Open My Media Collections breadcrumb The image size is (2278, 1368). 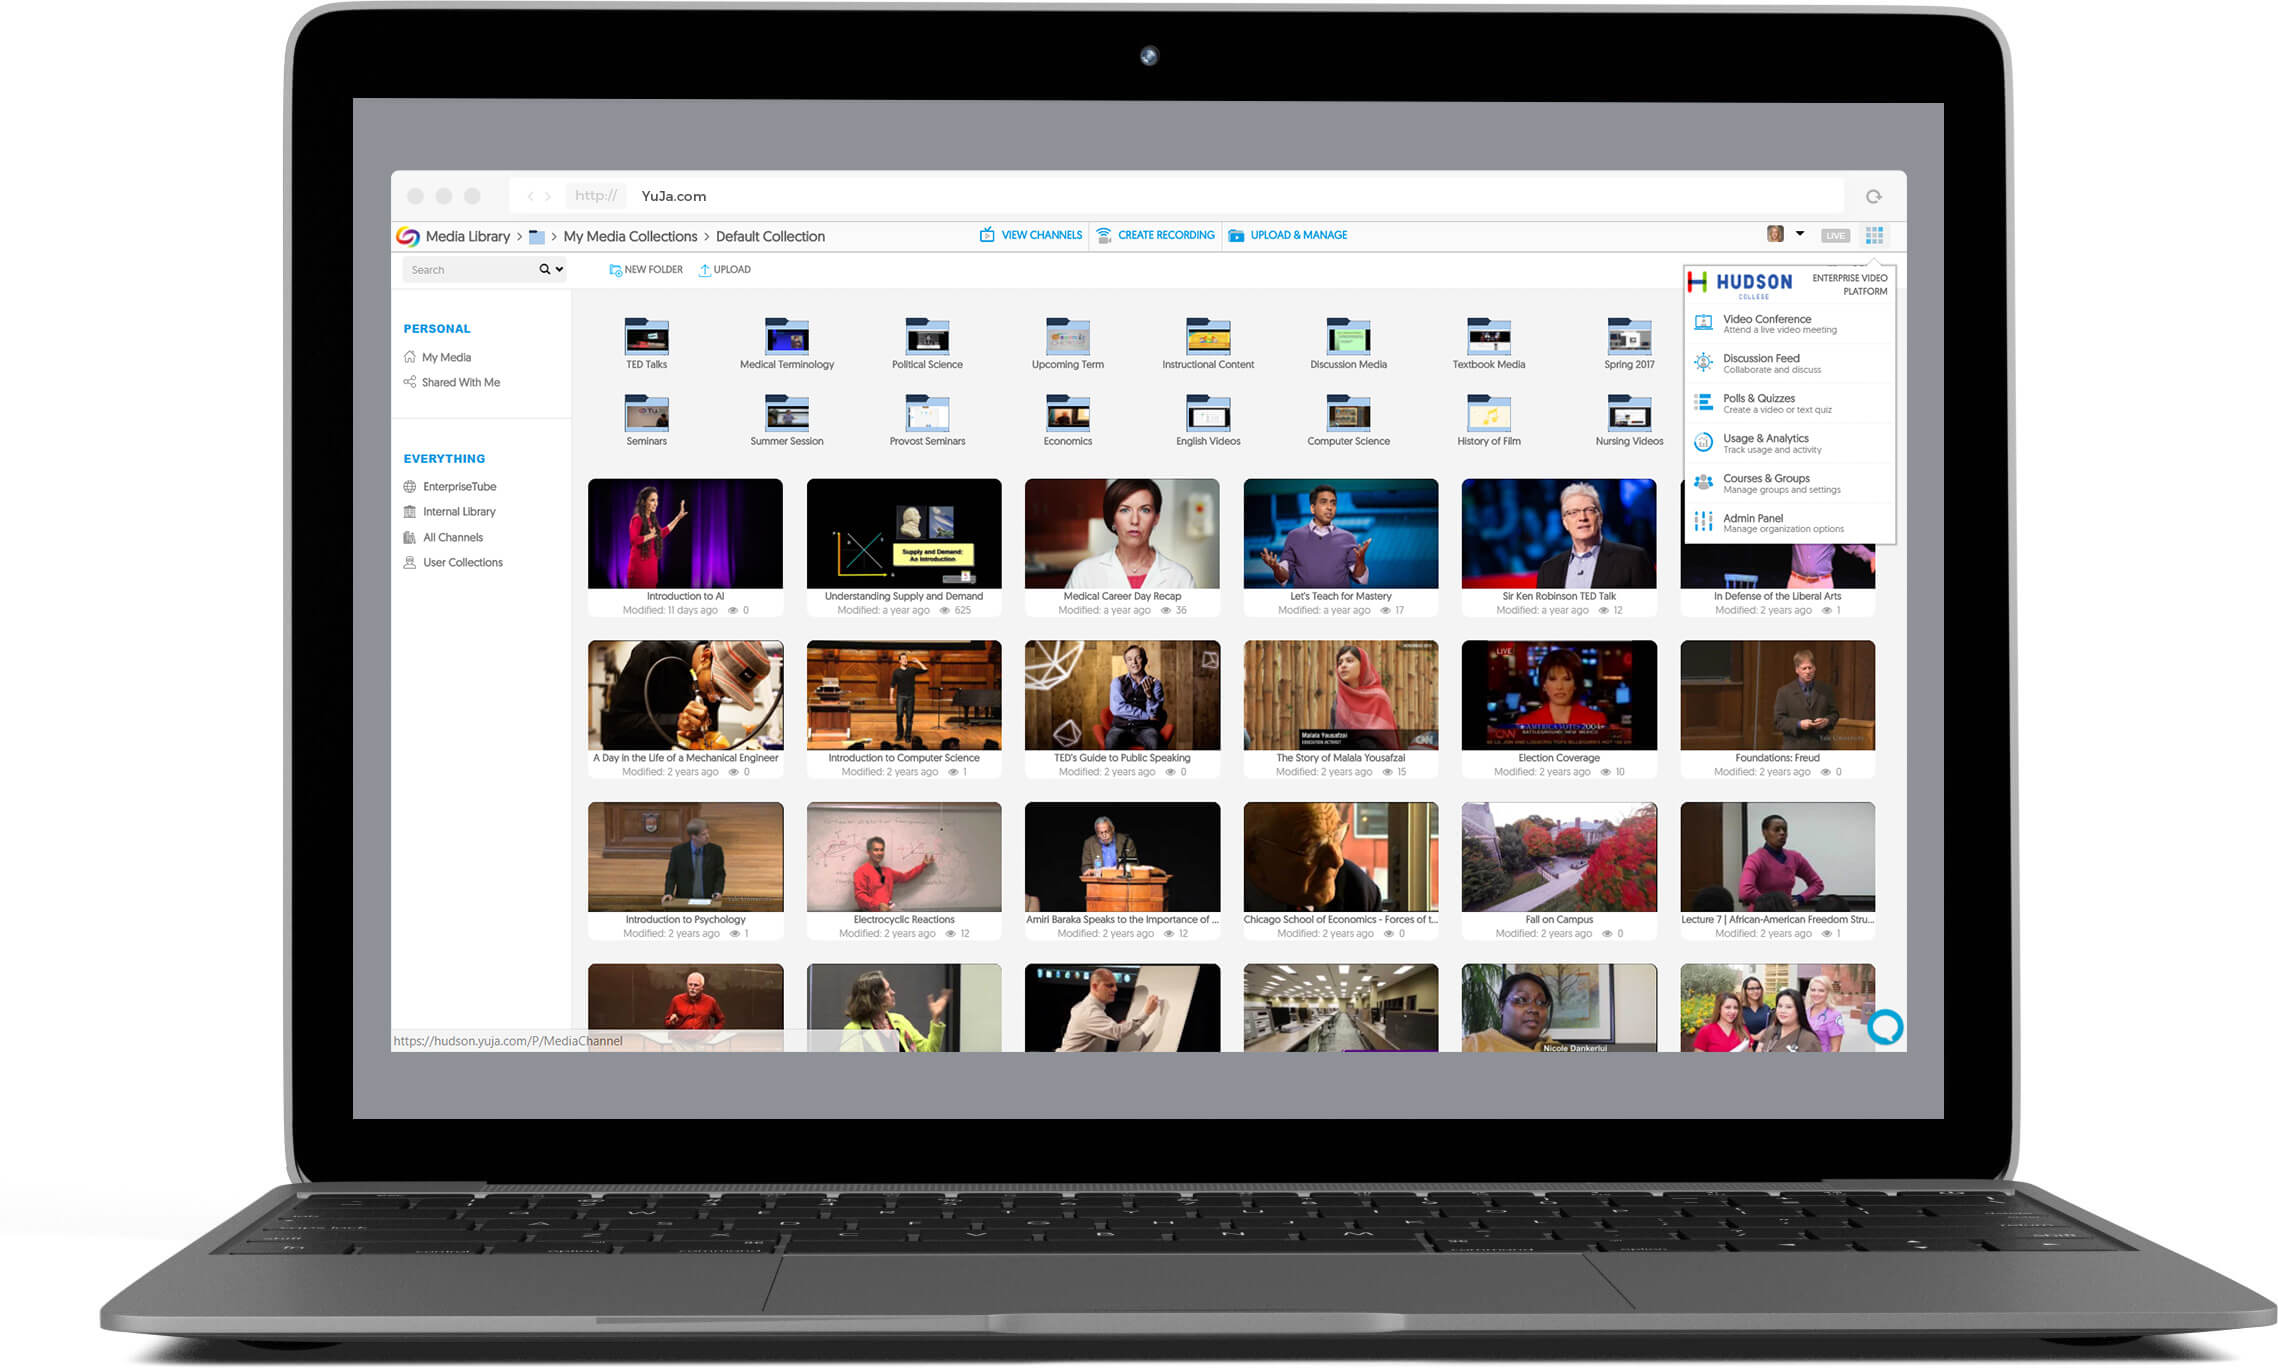click(630, 236)
